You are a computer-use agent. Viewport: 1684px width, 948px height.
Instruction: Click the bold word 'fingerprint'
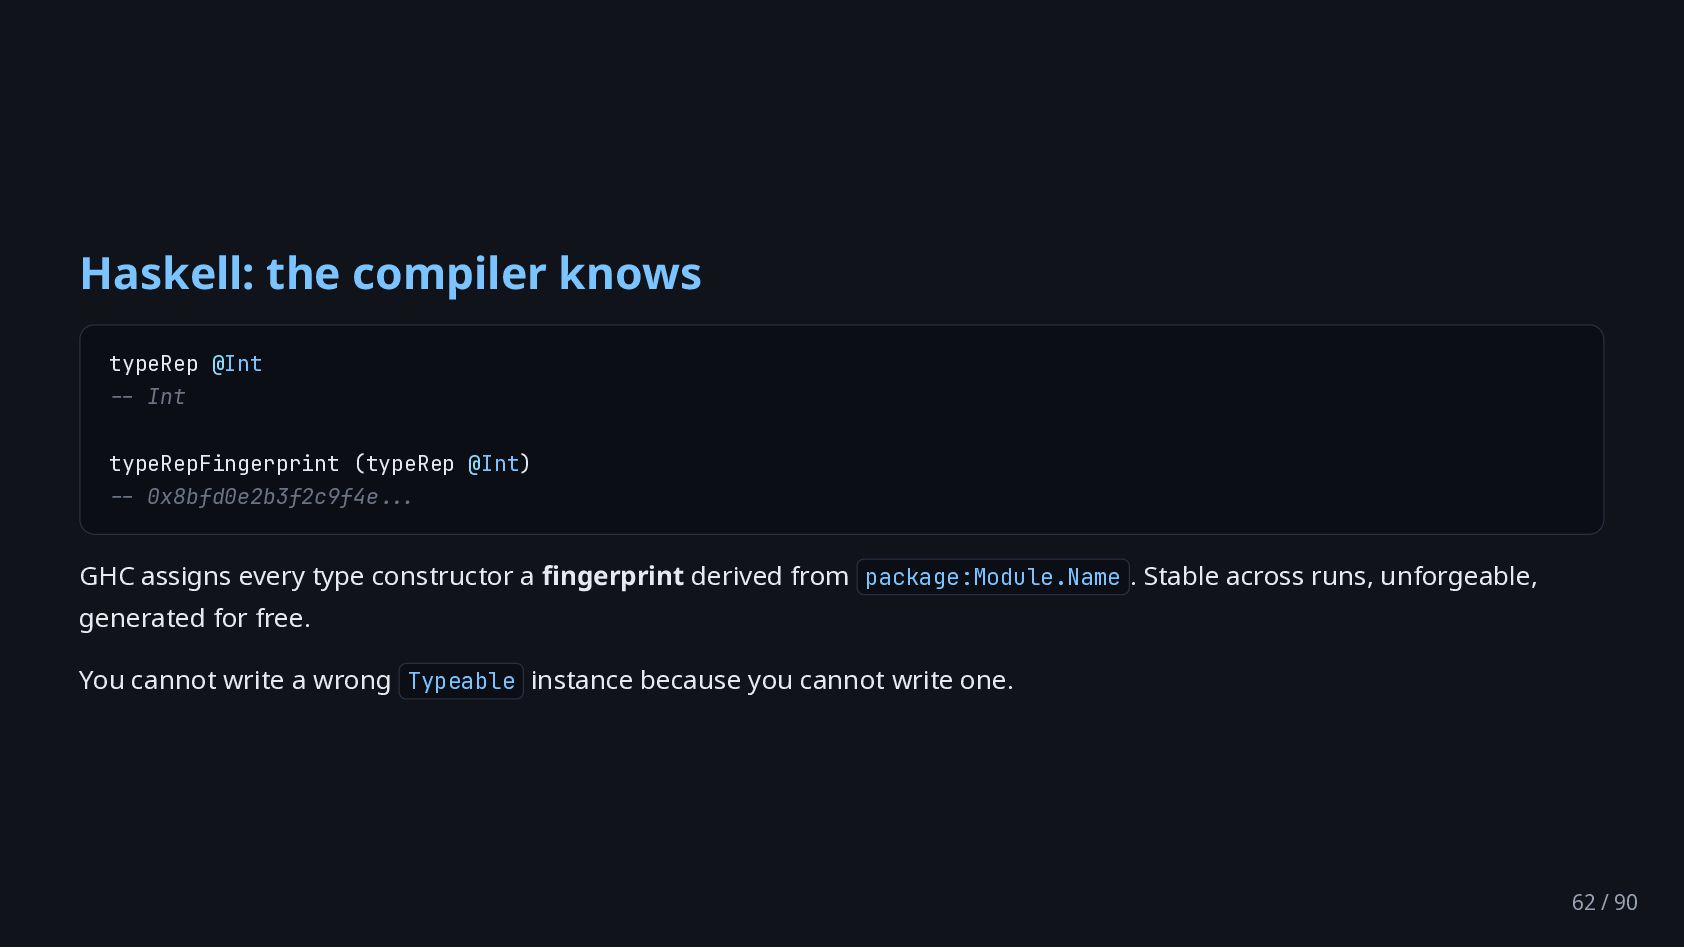[612, 576]
